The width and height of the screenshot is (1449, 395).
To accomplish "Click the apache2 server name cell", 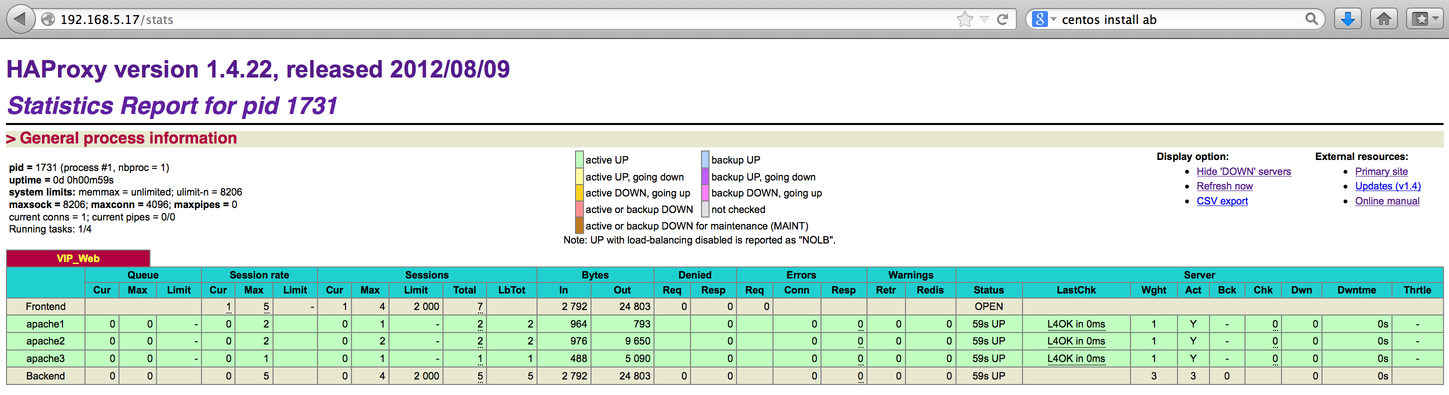I will (x=46, y=341).
